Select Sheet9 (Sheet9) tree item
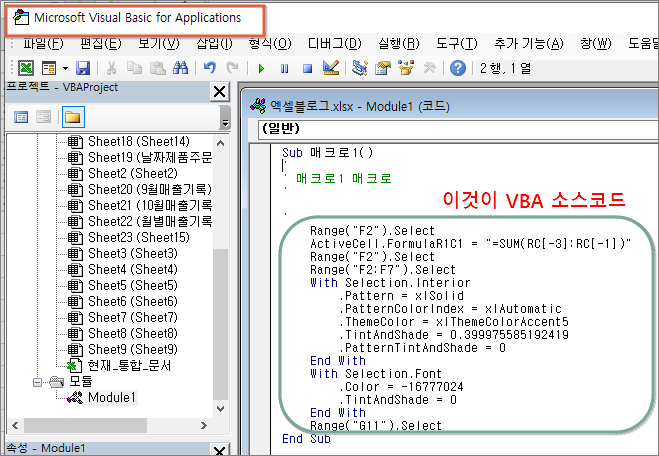Image resolution: width=659 pixels, height=456 pixels. point(133,349)
